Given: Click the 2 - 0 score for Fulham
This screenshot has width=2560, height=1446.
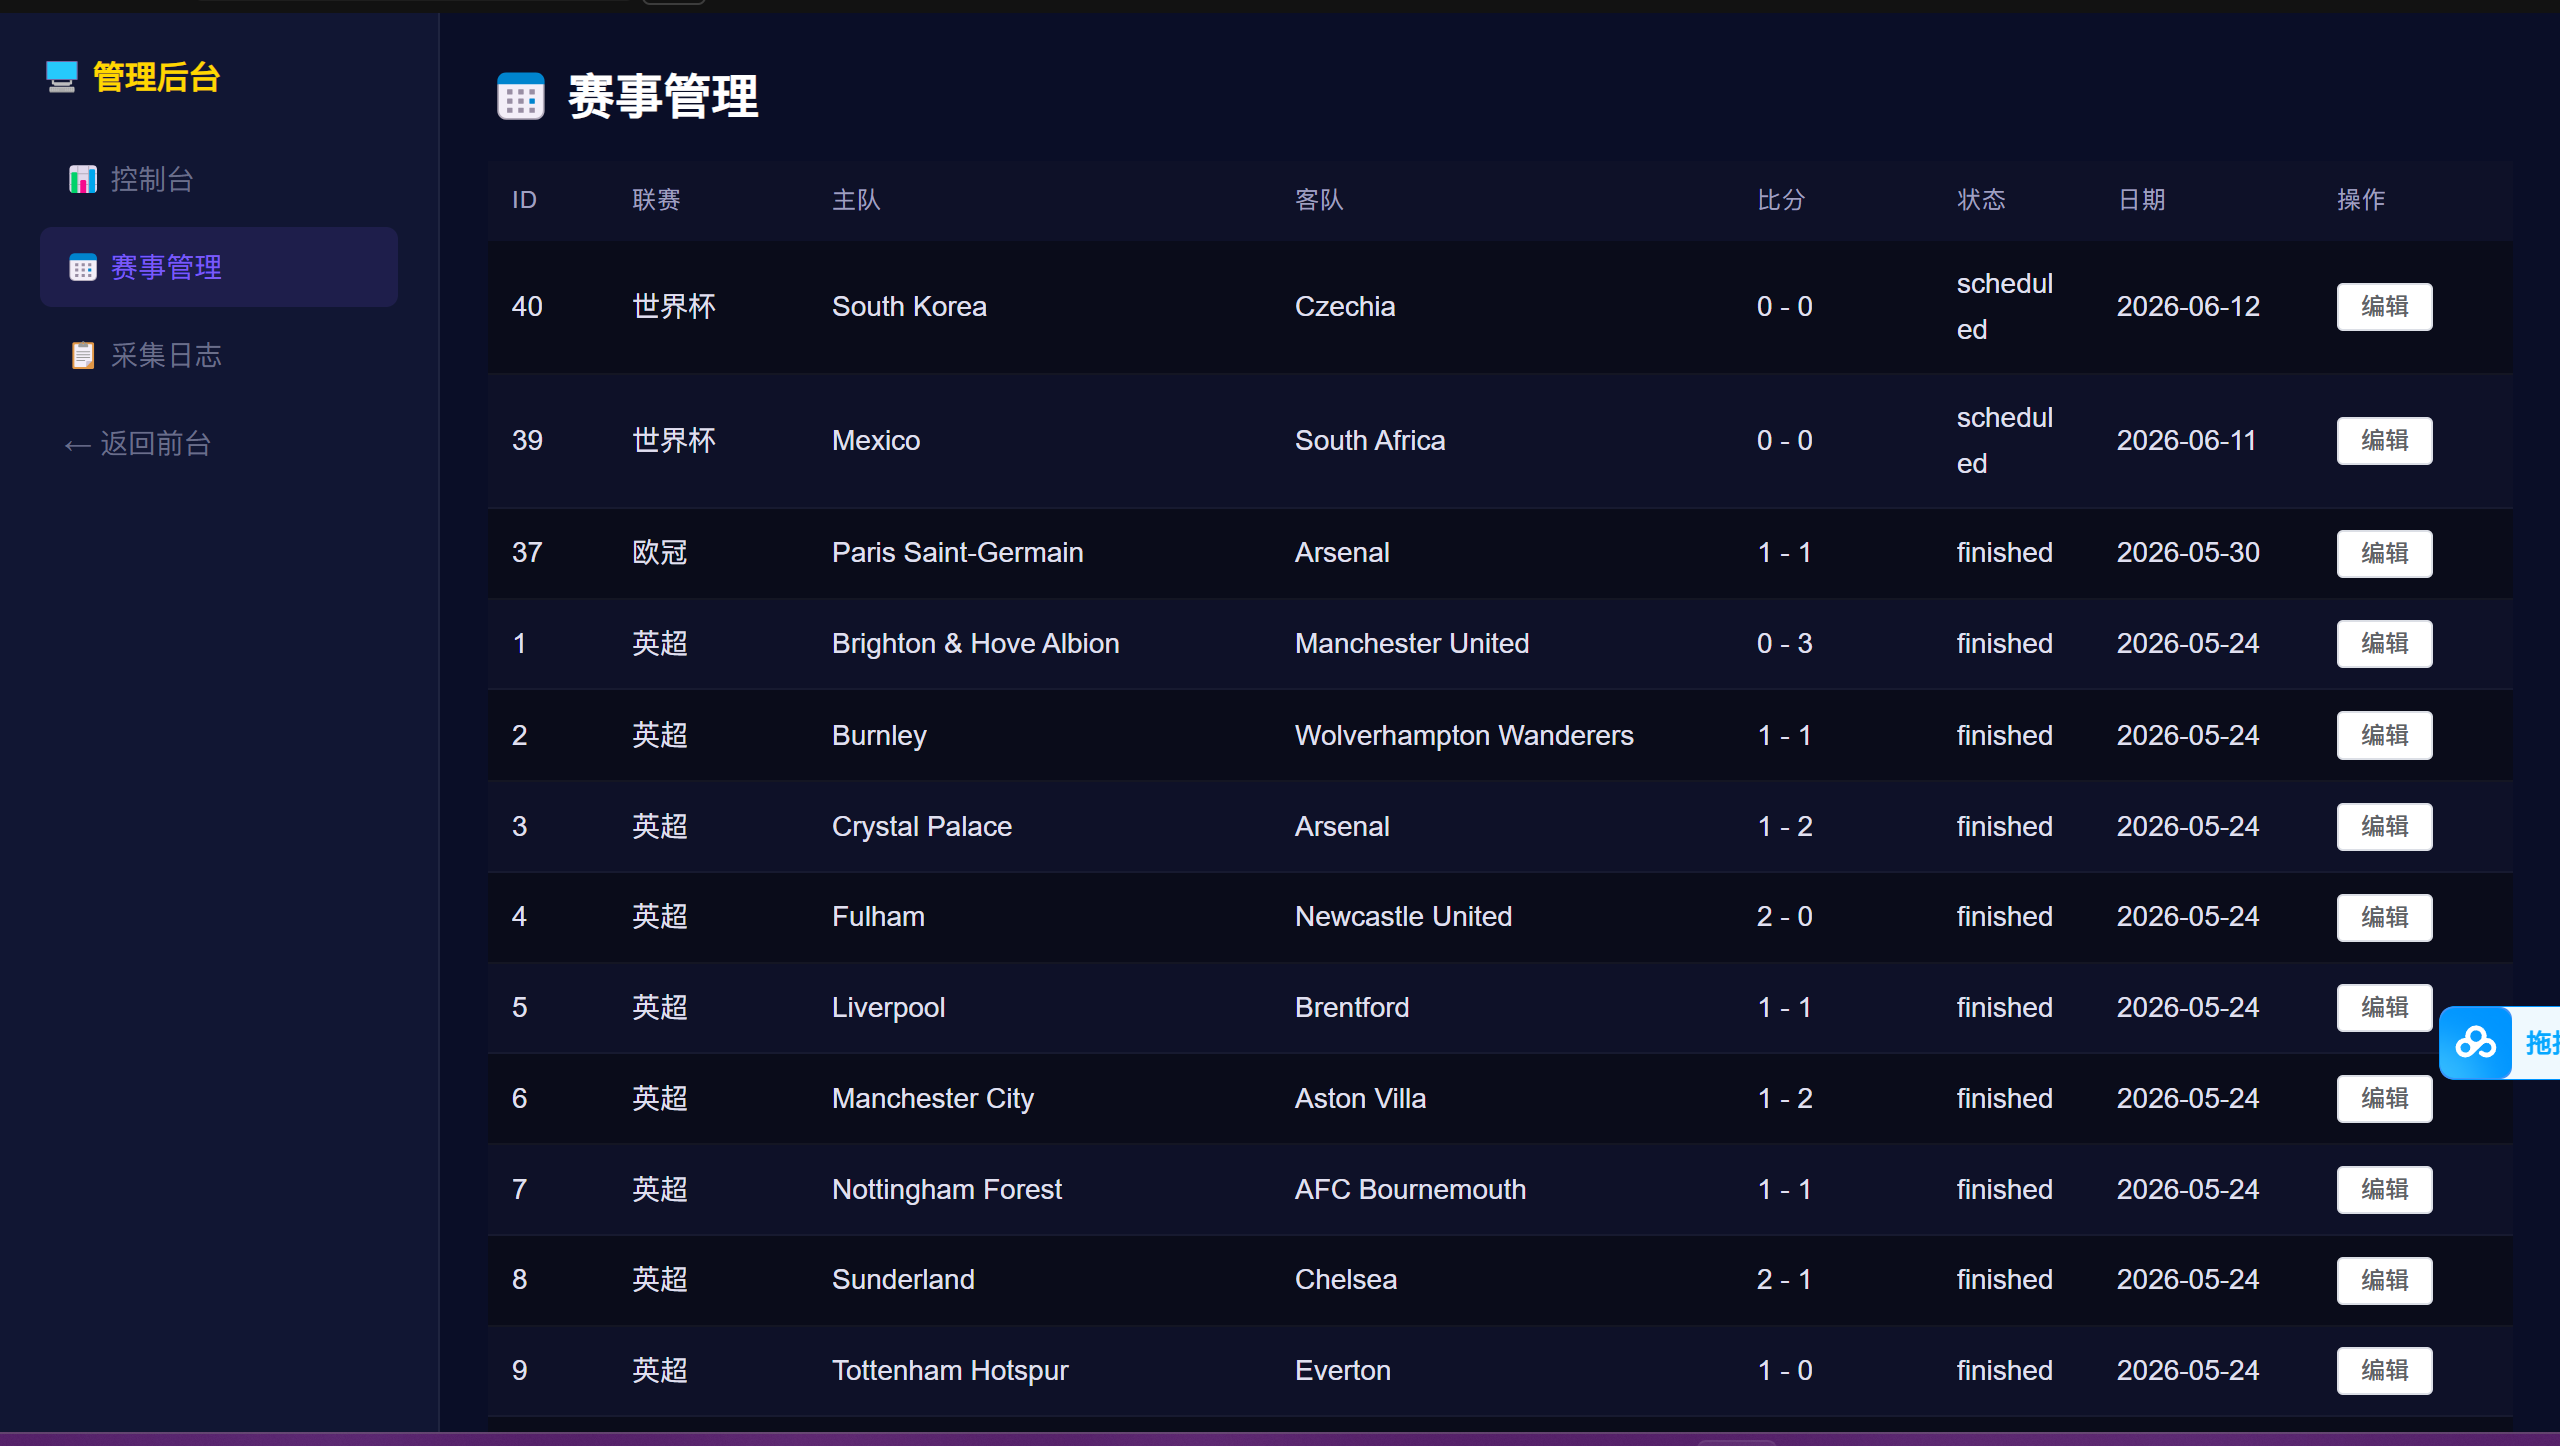Looking at the screenshot, I should point(1785,917).
